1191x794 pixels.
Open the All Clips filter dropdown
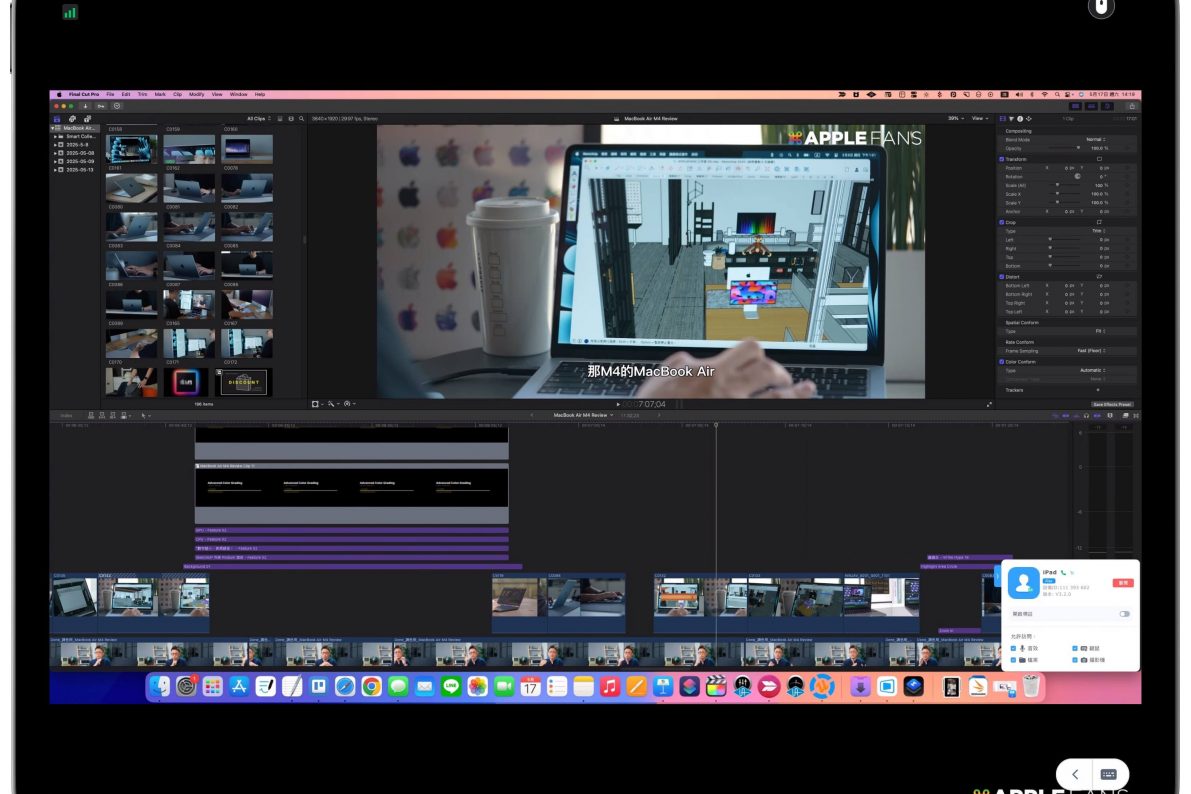tap(258, 118)
